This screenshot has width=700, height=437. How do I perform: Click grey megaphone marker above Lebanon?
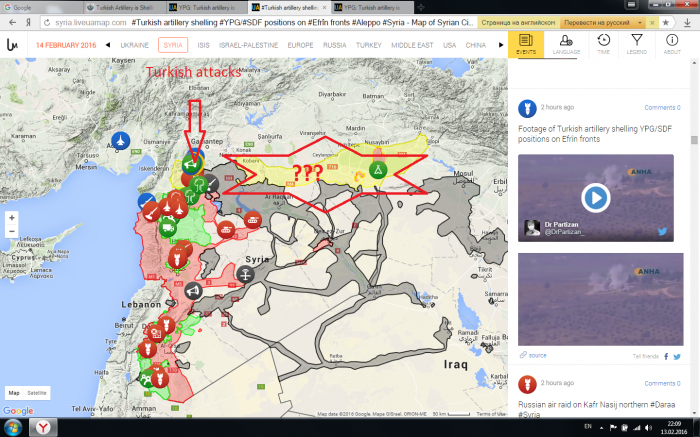pyautogui.click(x=193, y=291)
